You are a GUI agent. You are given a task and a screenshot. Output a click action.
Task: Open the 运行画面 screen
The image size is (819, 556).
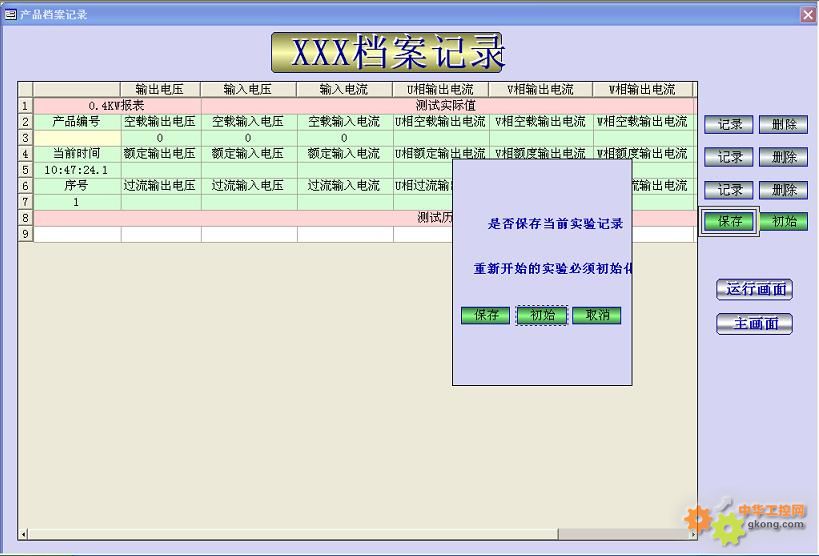pos(754,290)
